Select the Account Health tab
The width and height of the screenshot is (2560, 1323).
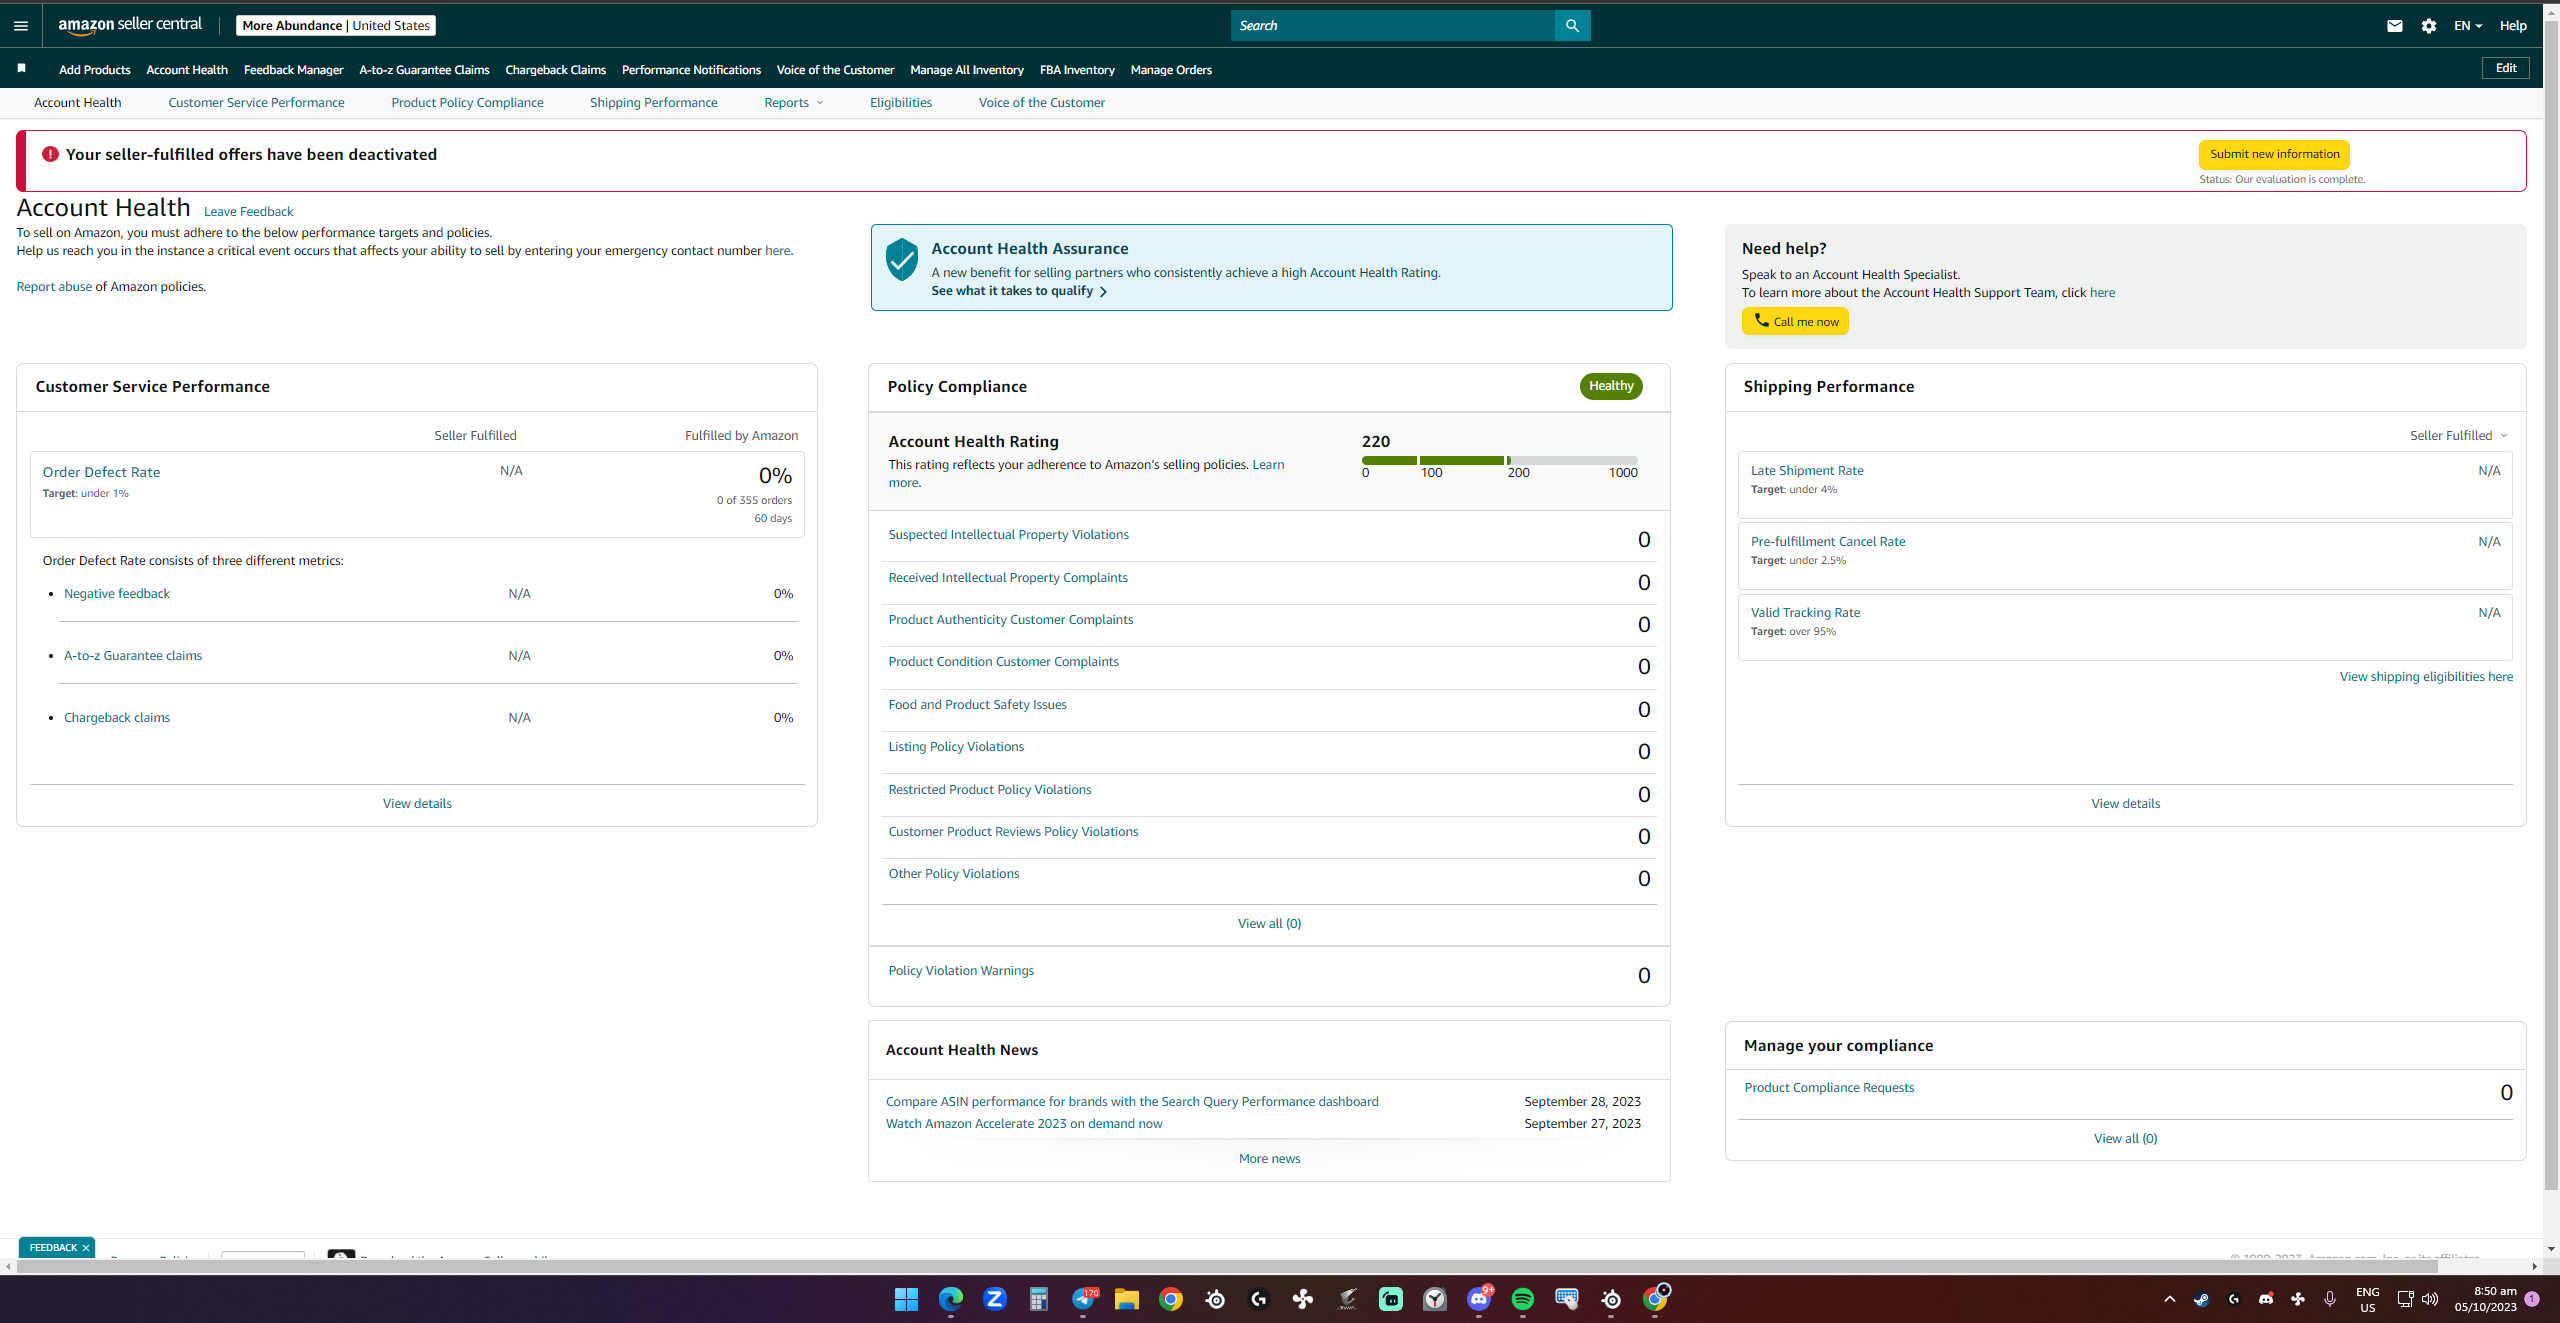pyautogui.click(x=78, y=103)
